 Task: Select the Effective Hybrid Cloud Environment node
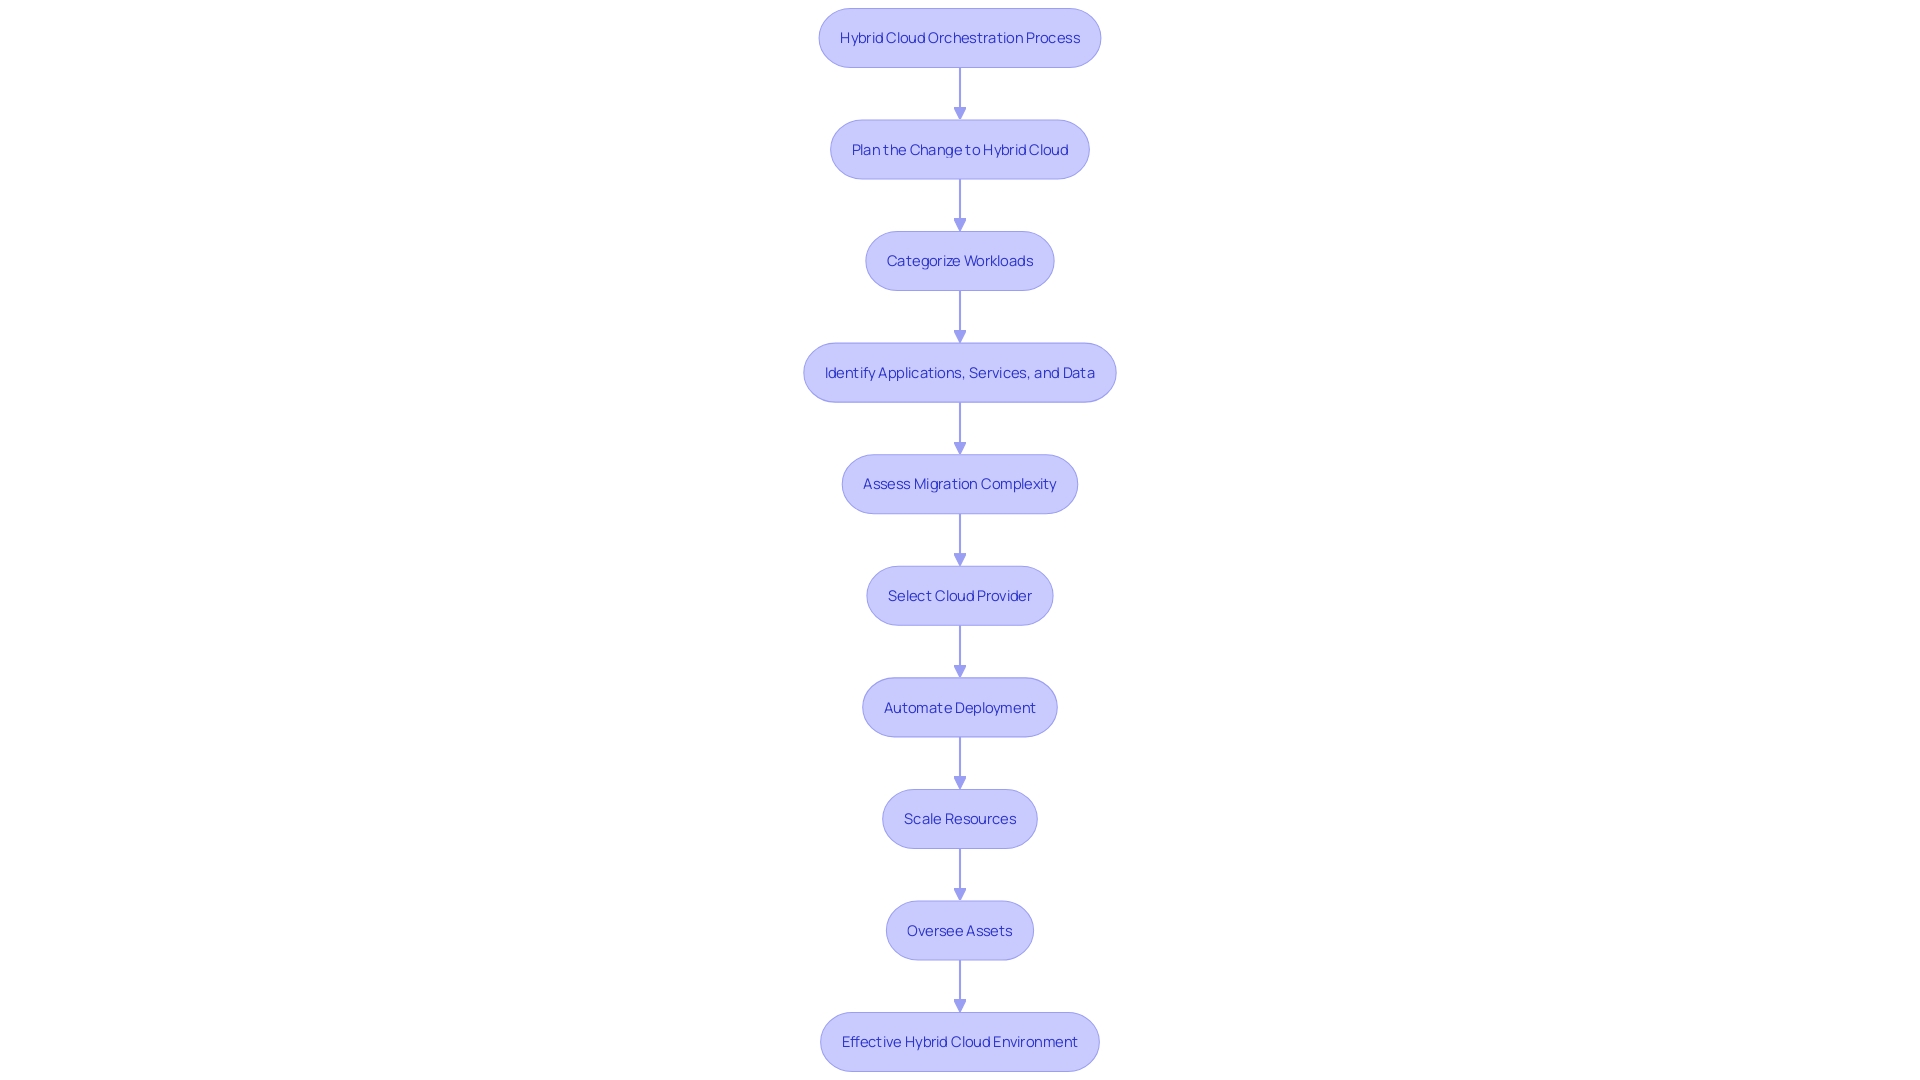point(960,1040)
